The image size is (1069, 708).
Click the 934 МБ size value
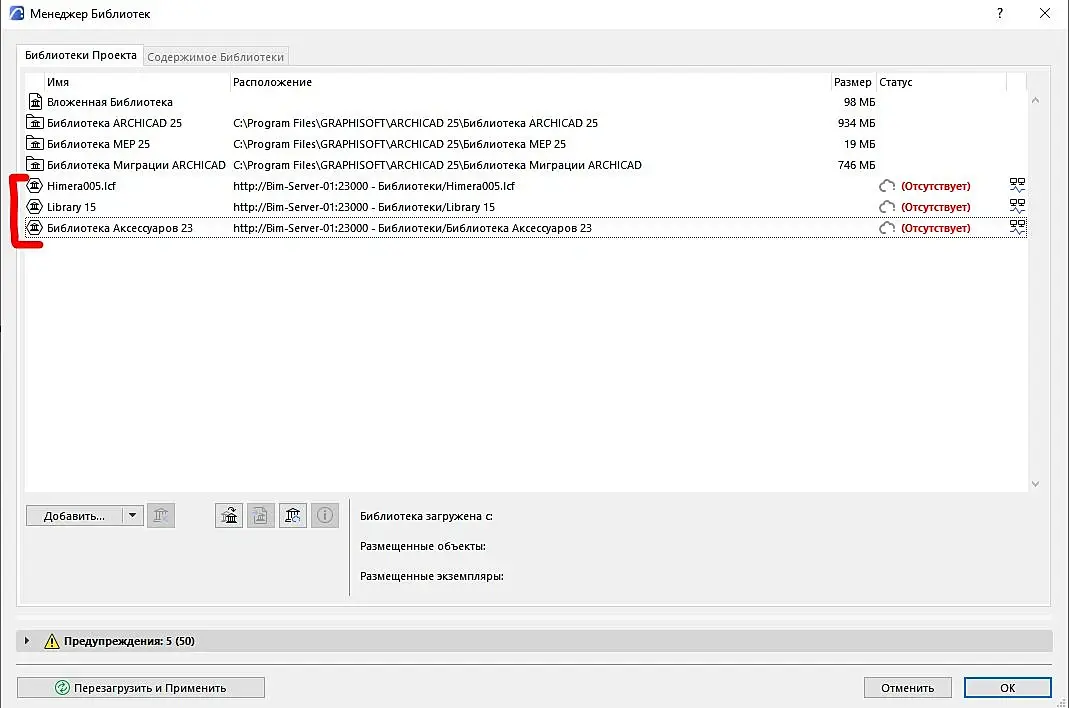coord(856,123)
